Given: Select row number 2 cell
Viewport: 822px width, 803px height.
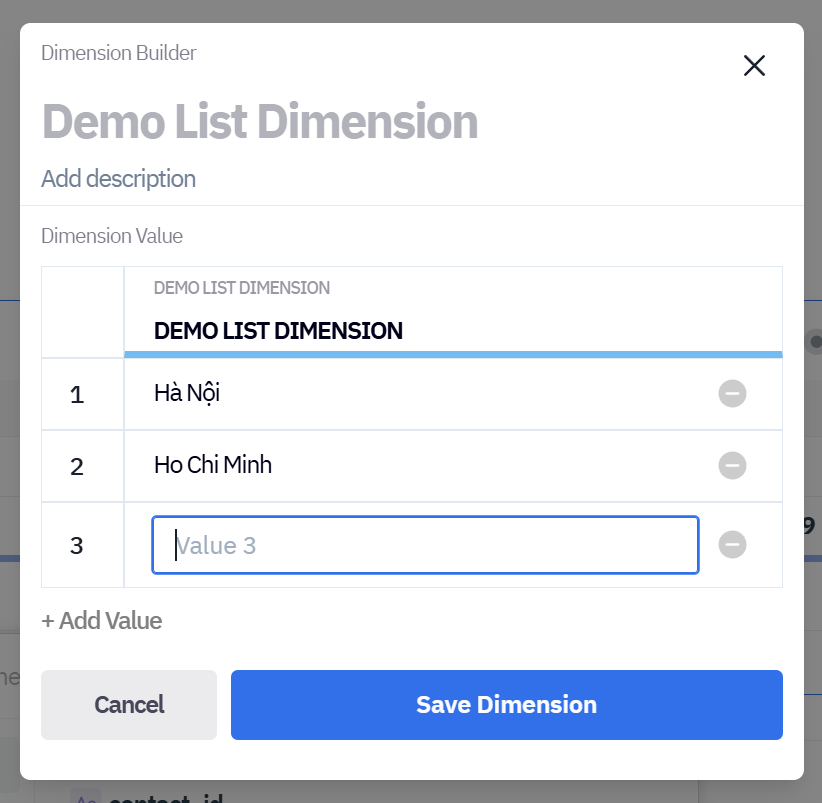Looking at the screenshot, I should [x=78, y=466].
